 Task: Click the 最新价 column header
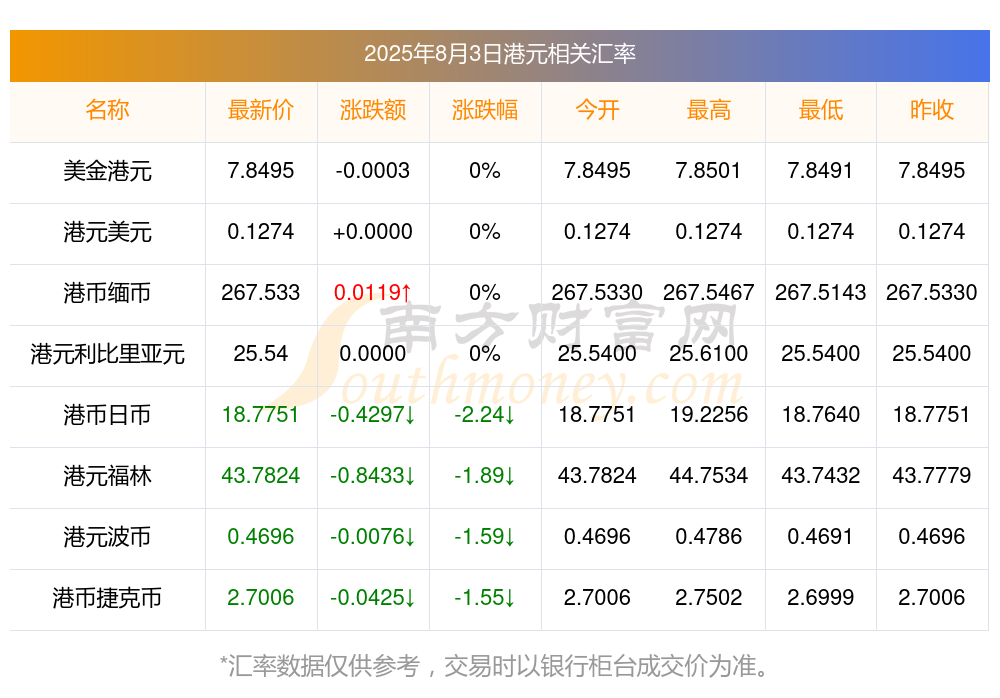[x=261, y=110]
